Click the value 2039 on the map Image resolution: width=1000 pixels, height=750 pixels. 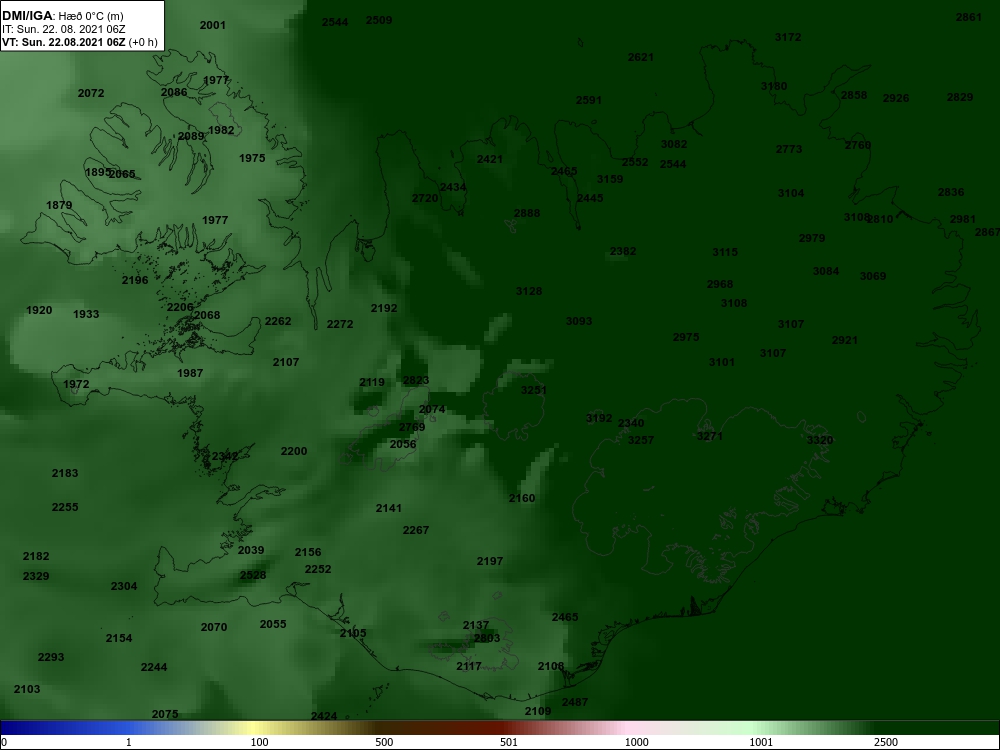click(x=251, y=550)
